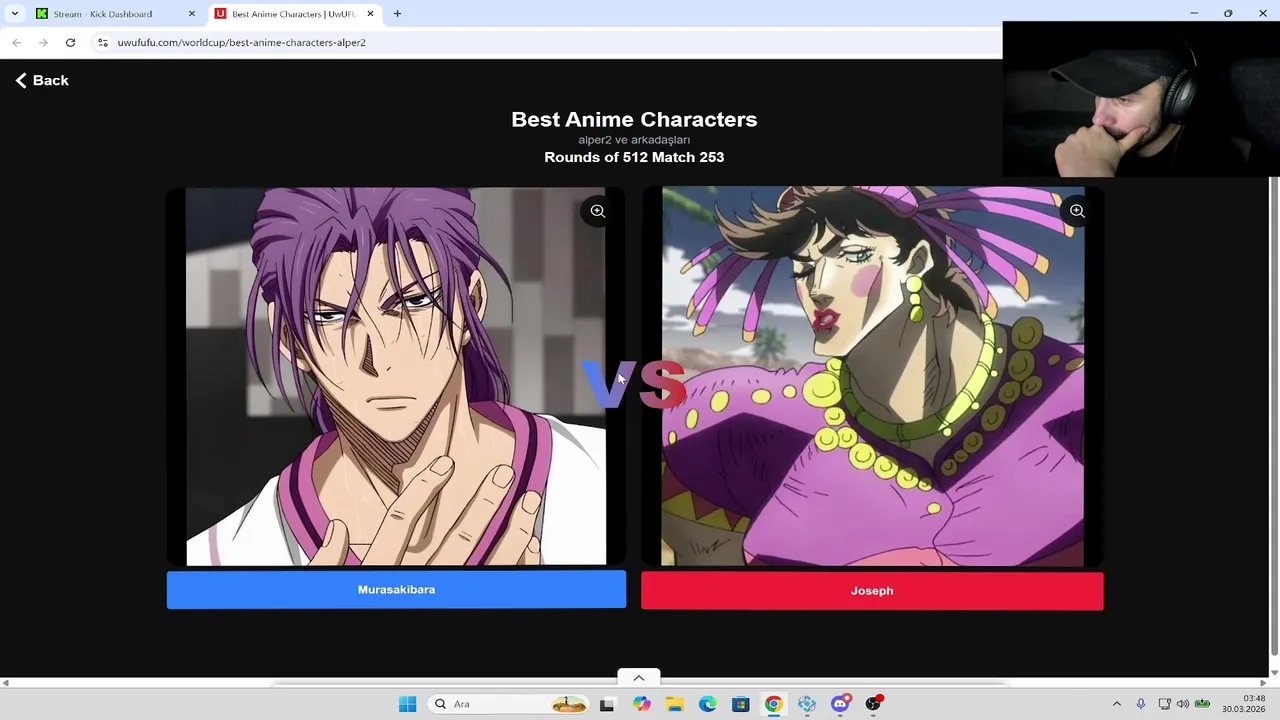Open the clock showing 03:48
Viewport: 1280px width, 720px height.
pos(1243,704)
